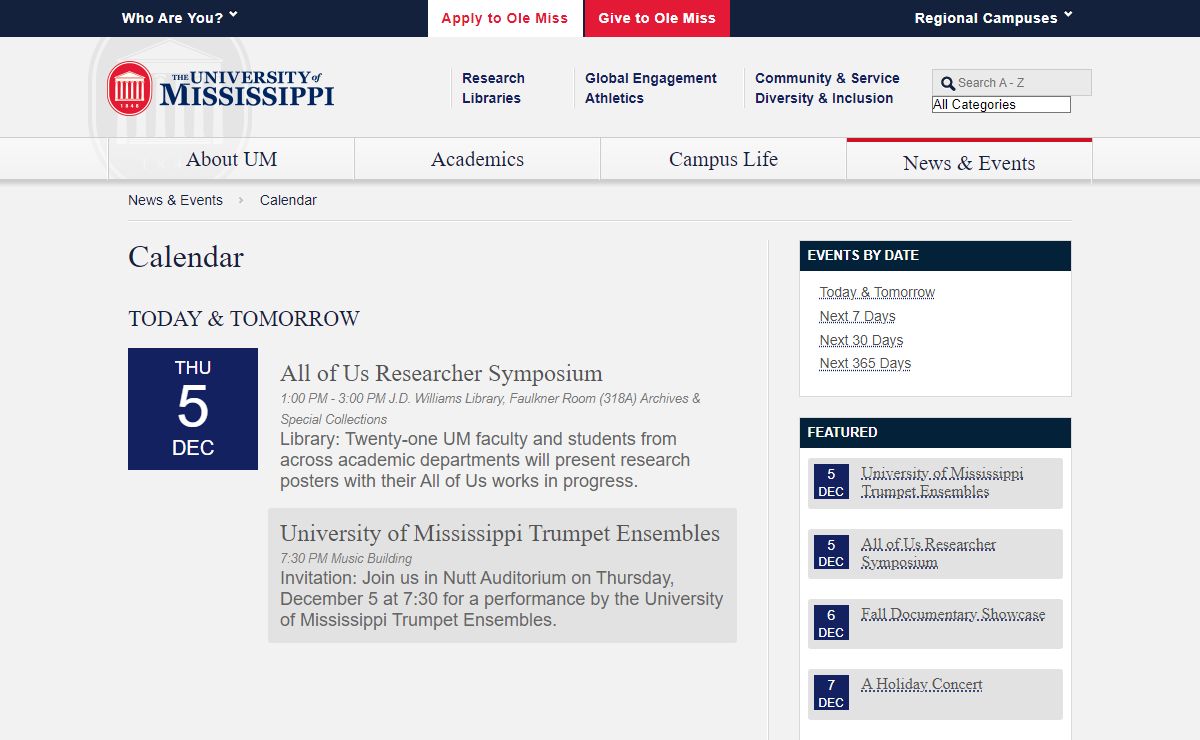Open featured All of Us Researcher Symposium
The height and width of the screenshot is (740, 1200).
pyautogui.click(x=928, y=553)
